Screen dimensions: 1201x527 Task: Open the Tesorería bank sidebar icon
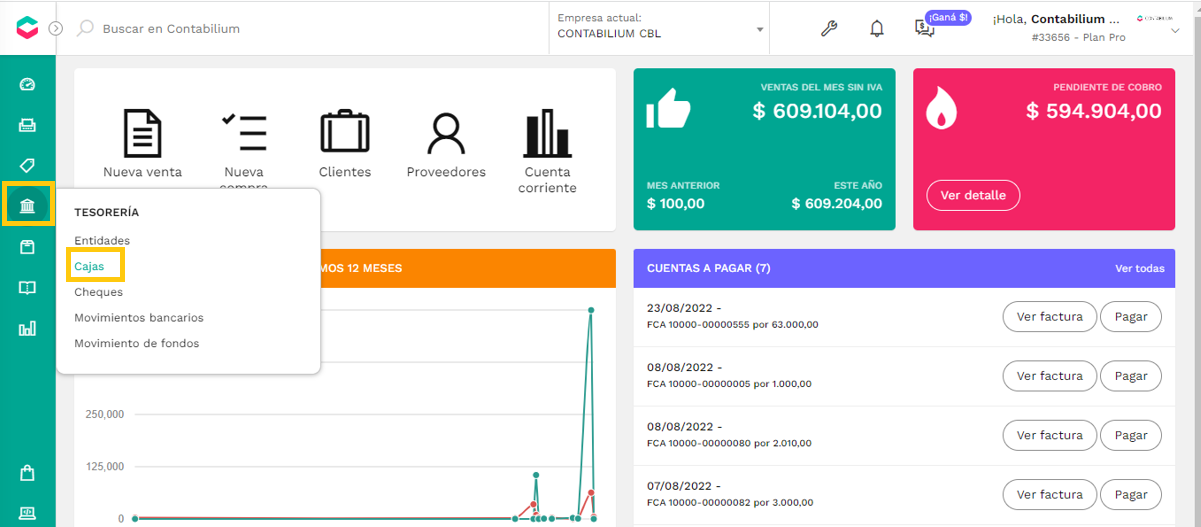click(x=27, y=206)
